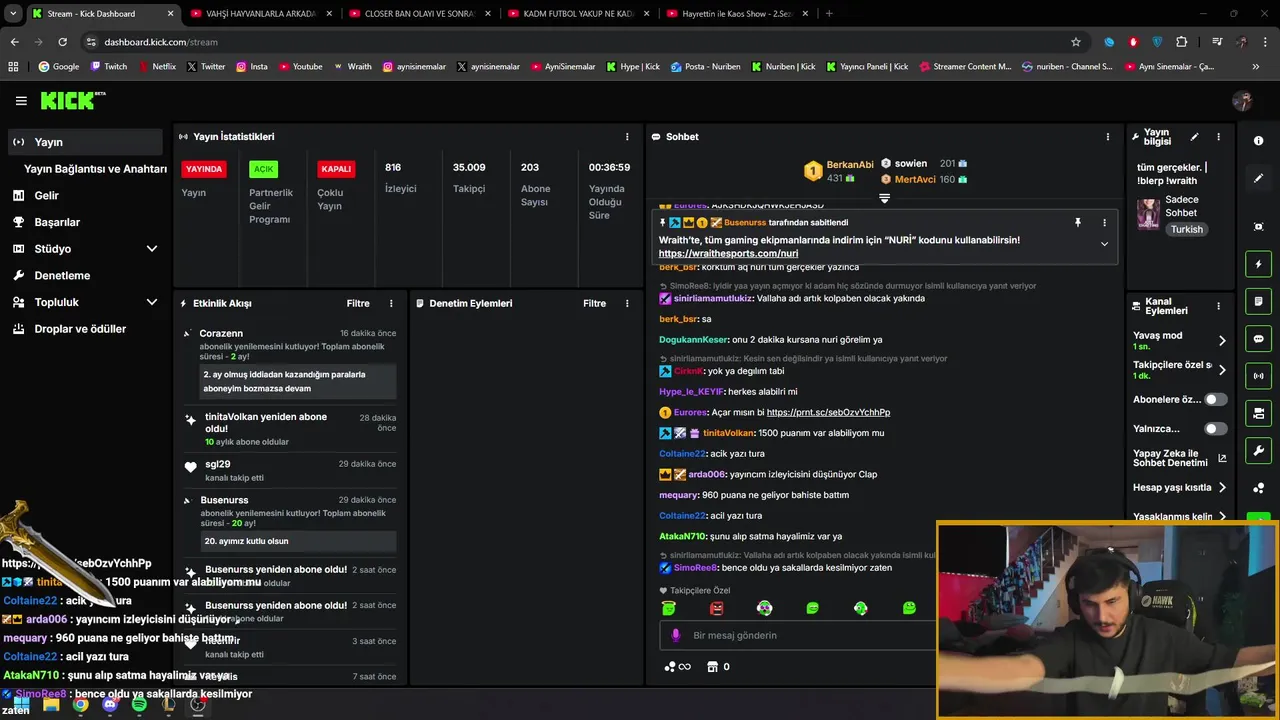Reload the page
The width and height of the screenshot is (1280, 720).
click(62, 42)
